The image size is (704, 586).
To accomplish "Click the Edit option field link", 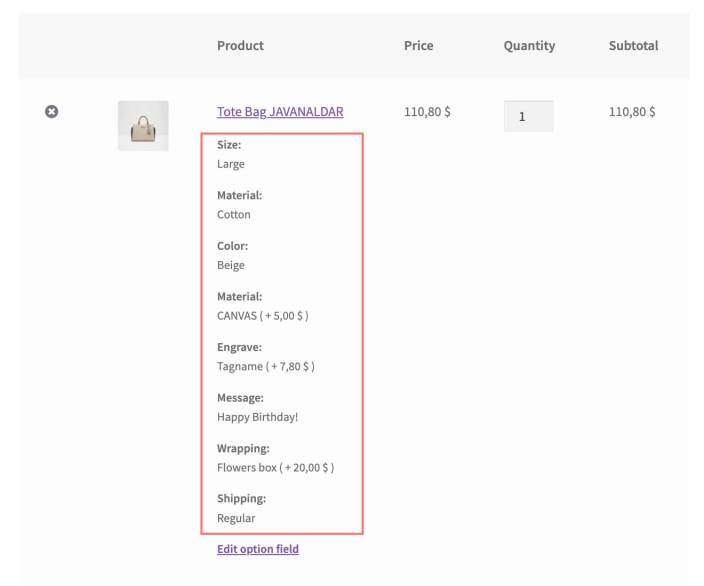I will click(258, 549).
